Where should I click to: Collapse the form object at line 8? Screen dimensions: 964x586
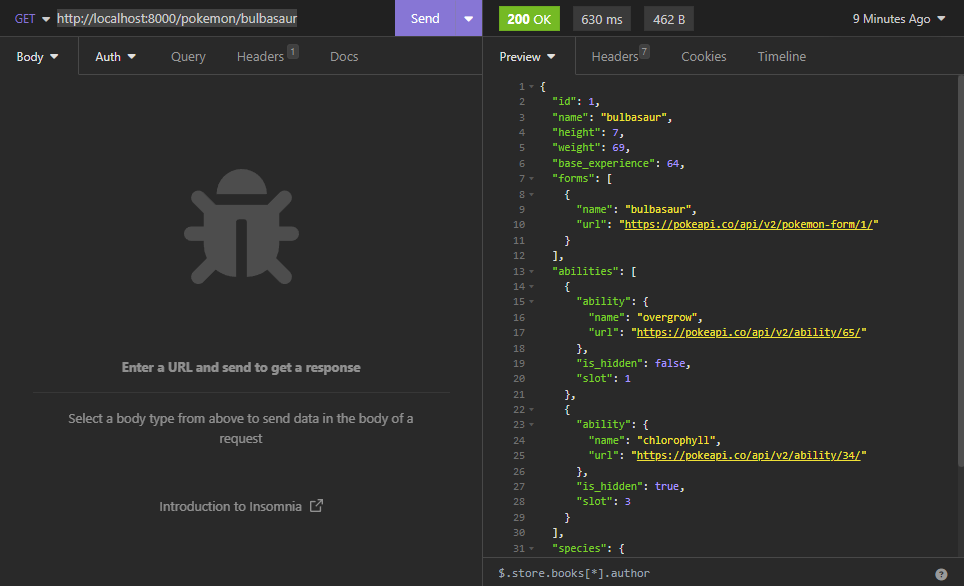pos(532,194)
